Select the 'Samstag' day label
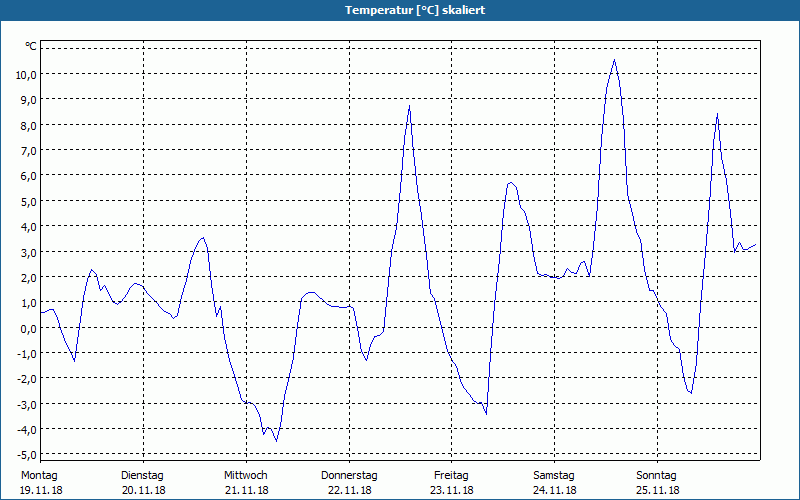Image resolution: width=800 pixels, height=500 pixels. click(x=554, y=476)
